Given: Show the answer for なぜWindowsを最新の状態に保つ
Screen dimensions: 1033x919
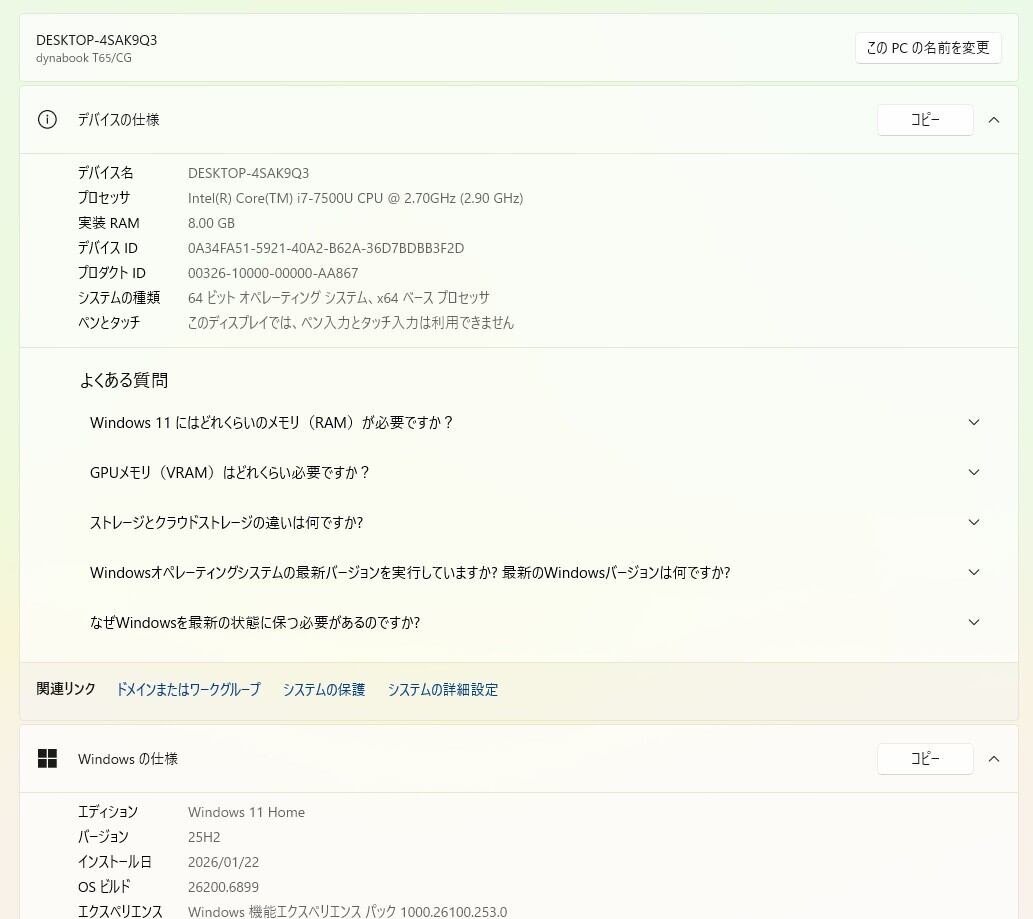Looking at the screenshot, I should click(x=255, y=623).
